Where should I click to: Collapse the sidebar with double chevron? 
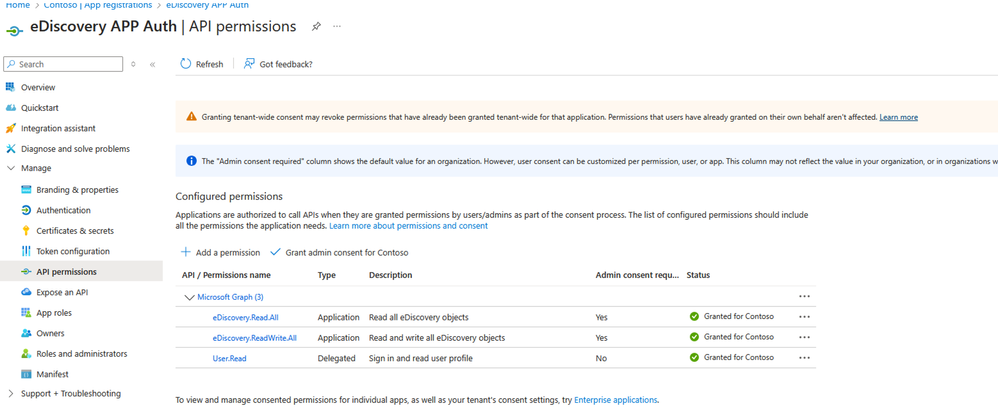(x=152, y=64)
